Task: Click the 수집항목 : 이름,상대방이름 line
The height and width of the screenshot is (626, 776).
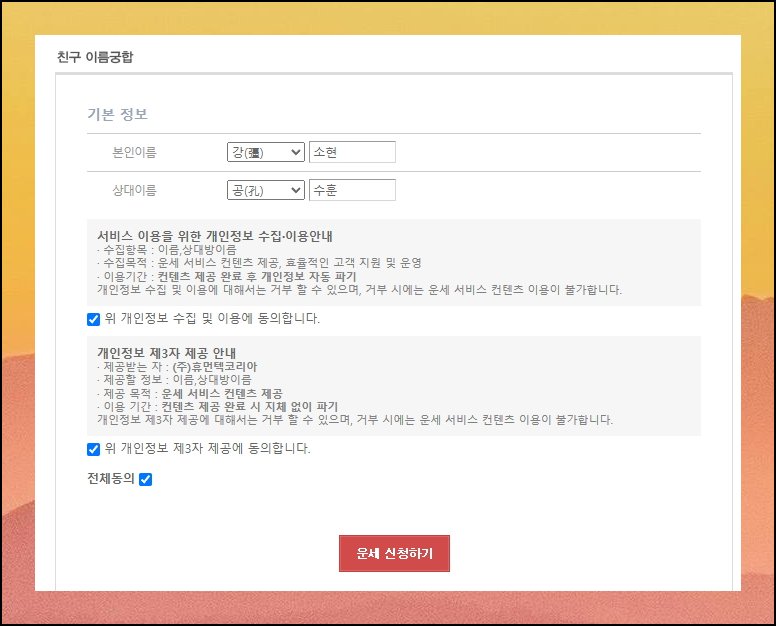Action: 167,249
